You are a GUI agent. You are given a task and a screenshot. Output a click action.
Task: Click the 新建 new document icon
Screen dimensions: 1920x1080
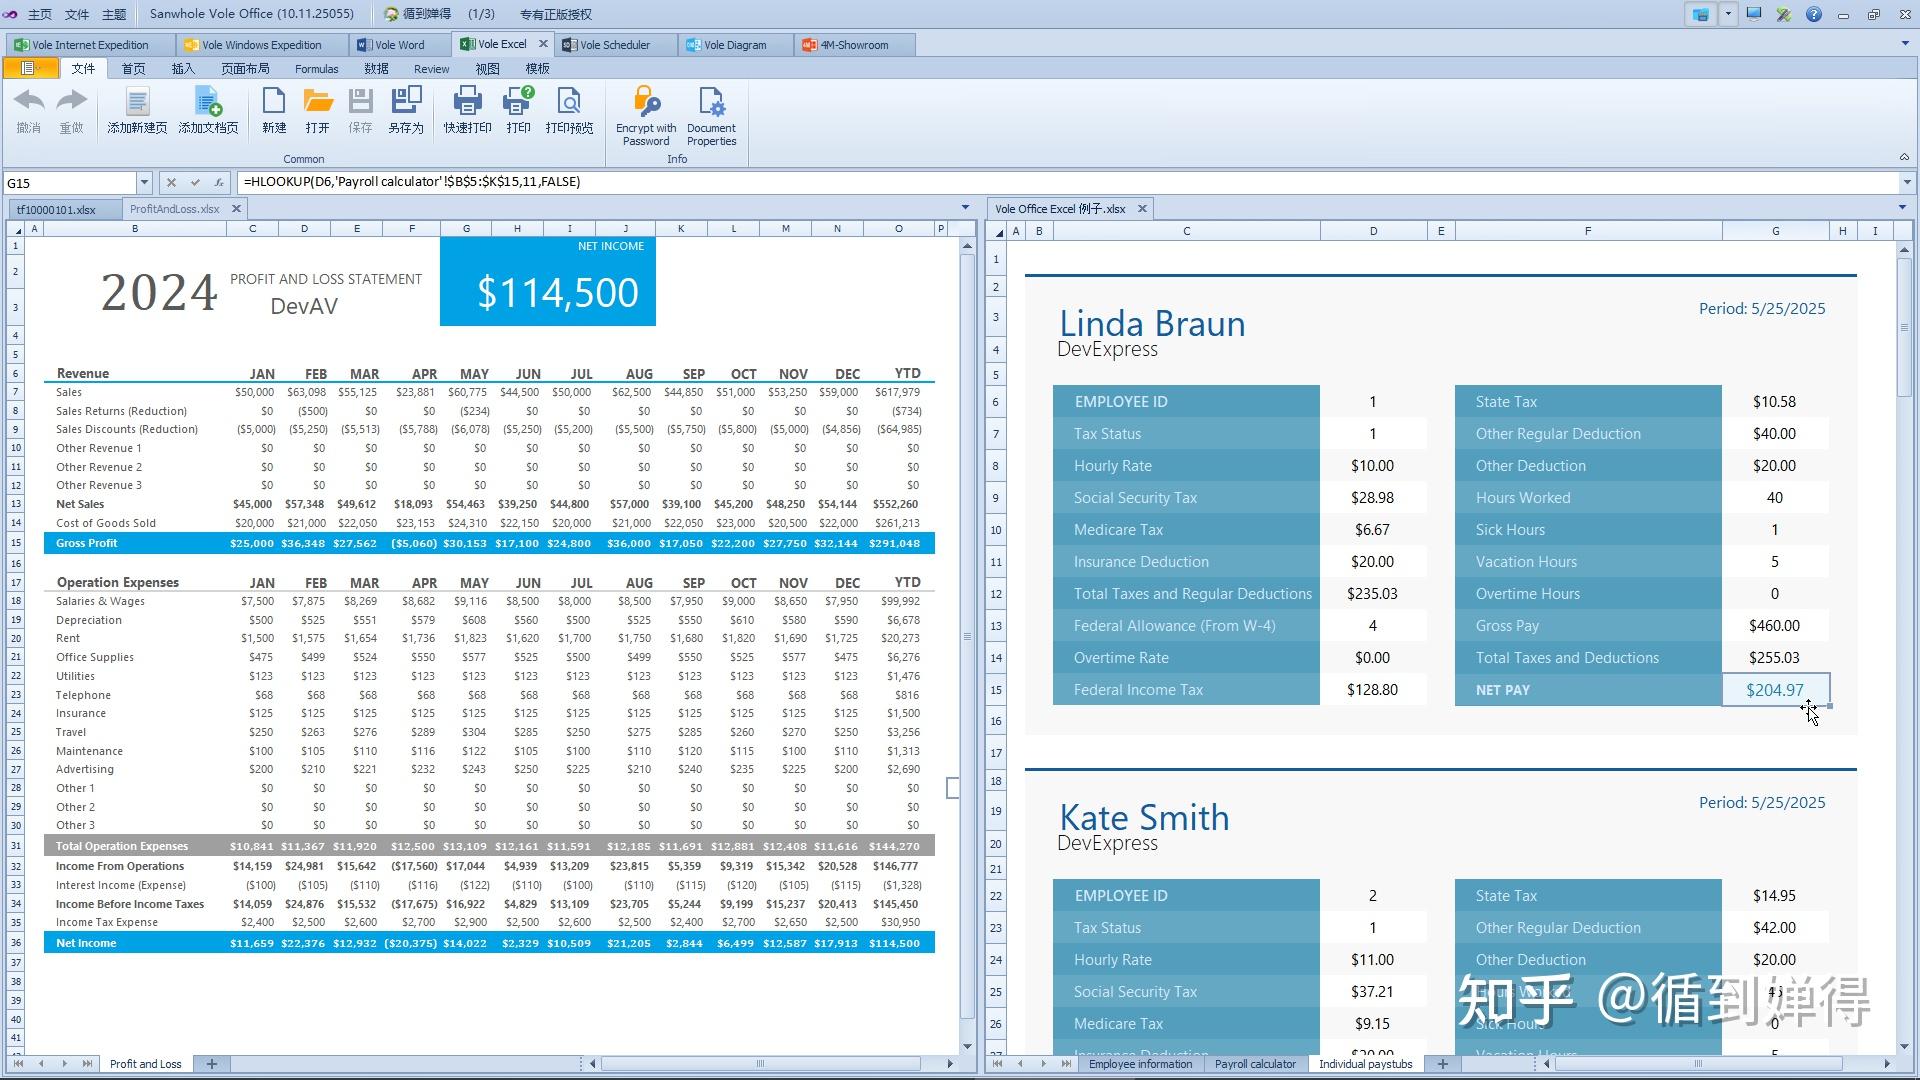(x=274, y=103)
